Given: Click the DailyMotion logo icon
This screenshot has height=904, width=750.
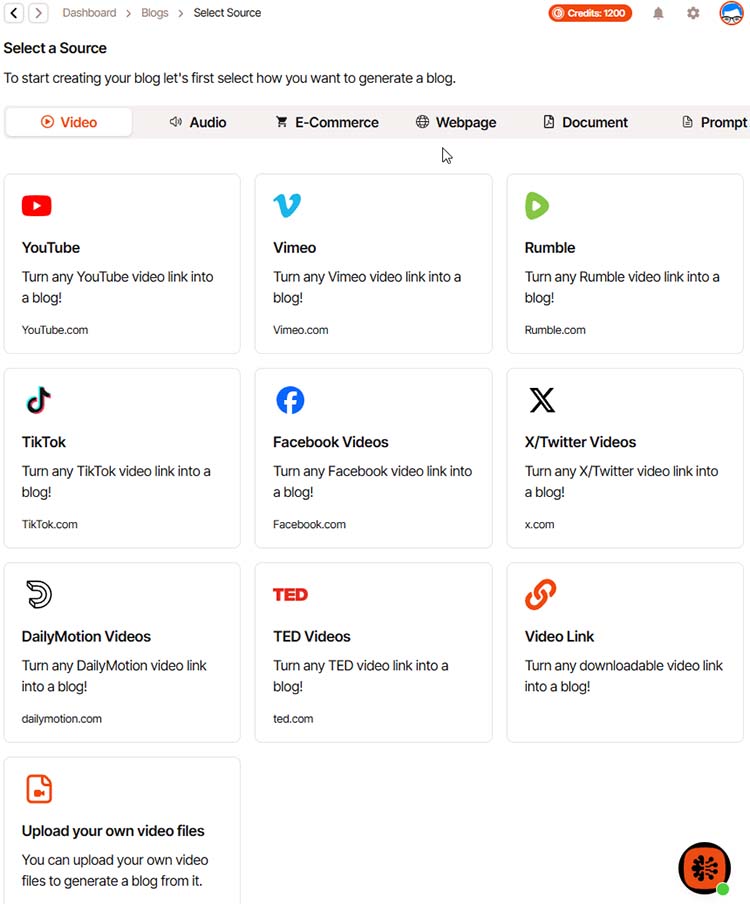Looking at the screenshot, I should pos(39,594).
